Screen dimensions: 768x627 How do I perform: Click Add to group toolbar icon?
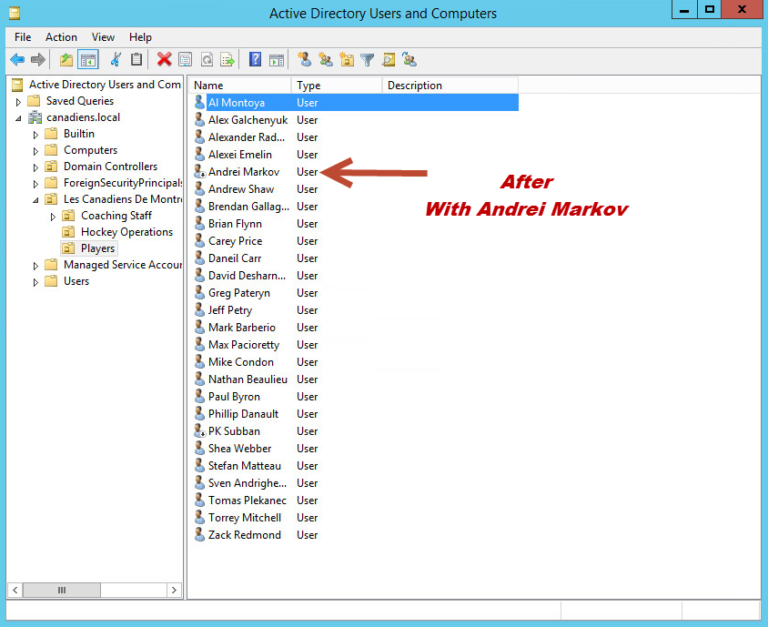[409, 60]
